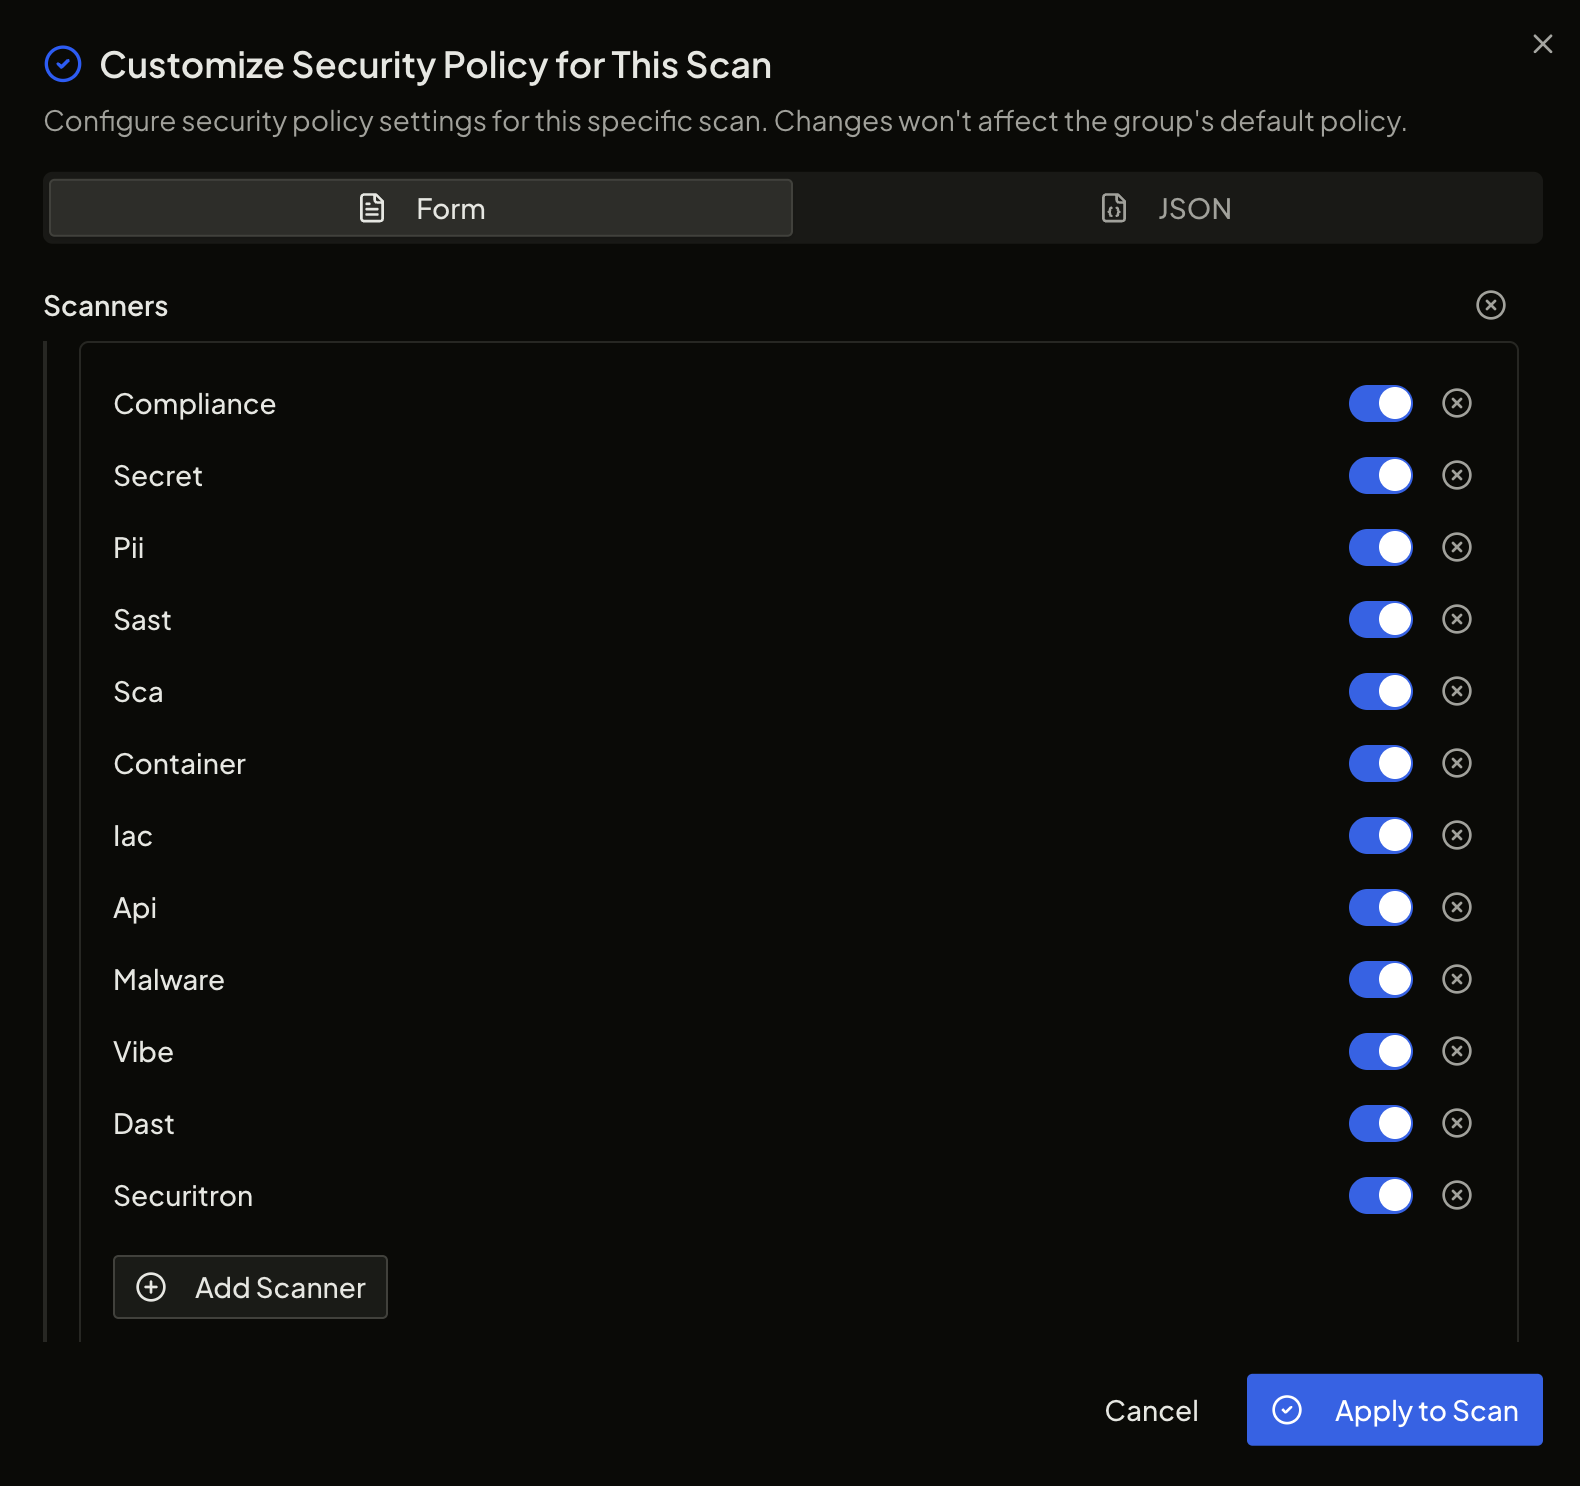The width and height of the screenshot is (1580, 1486).
Task: Remove the Container scanner with its X icon
Action: (x=1457, y=763)
